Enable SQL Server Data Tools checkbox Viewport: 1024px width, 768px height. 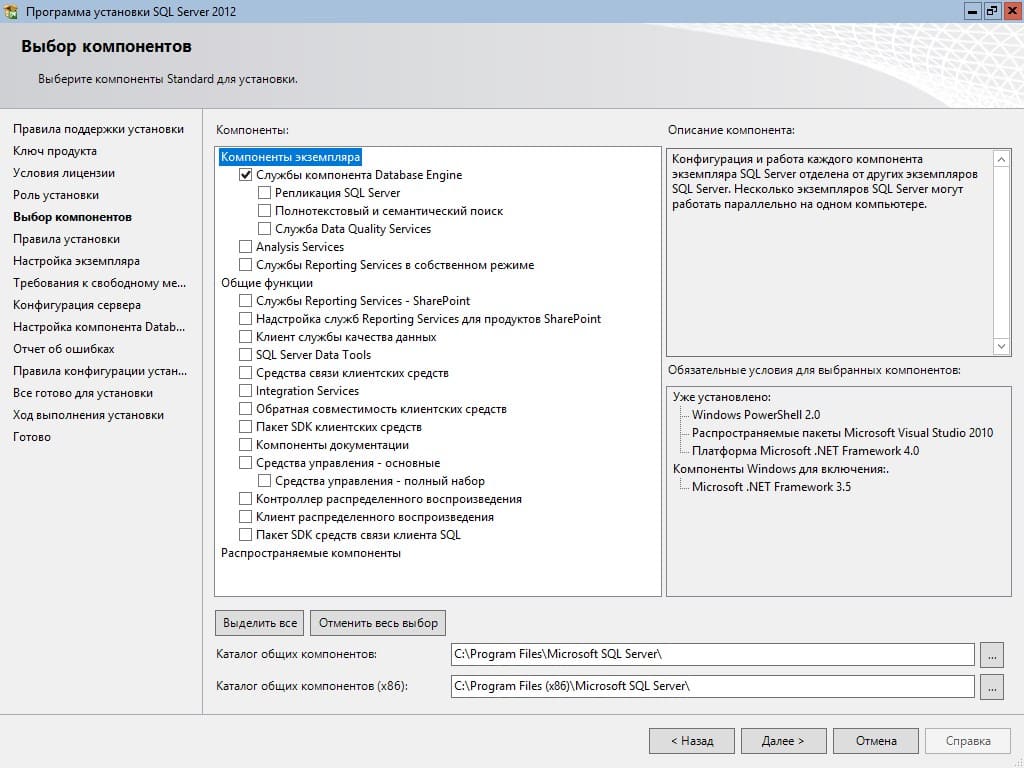246,355
